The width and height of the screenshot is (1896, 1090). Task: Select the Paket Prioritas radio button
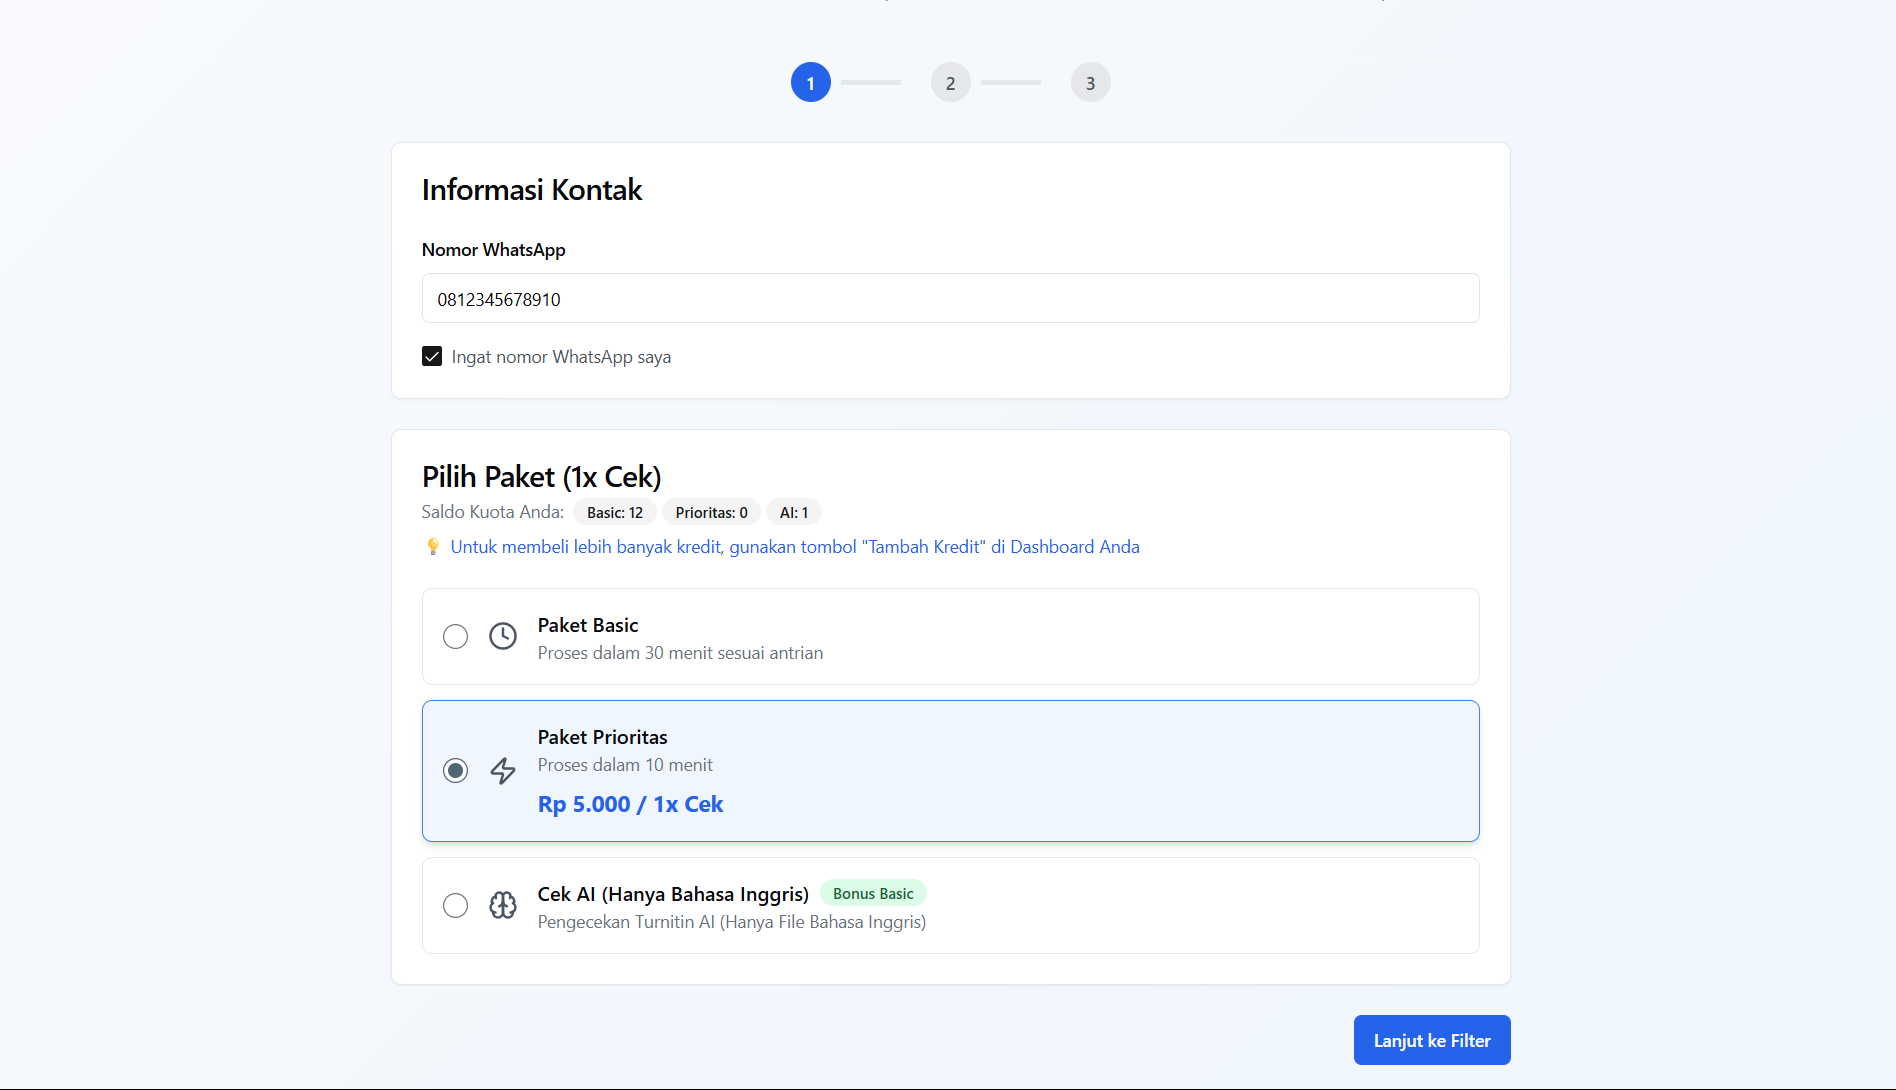[x=455, y=770]
